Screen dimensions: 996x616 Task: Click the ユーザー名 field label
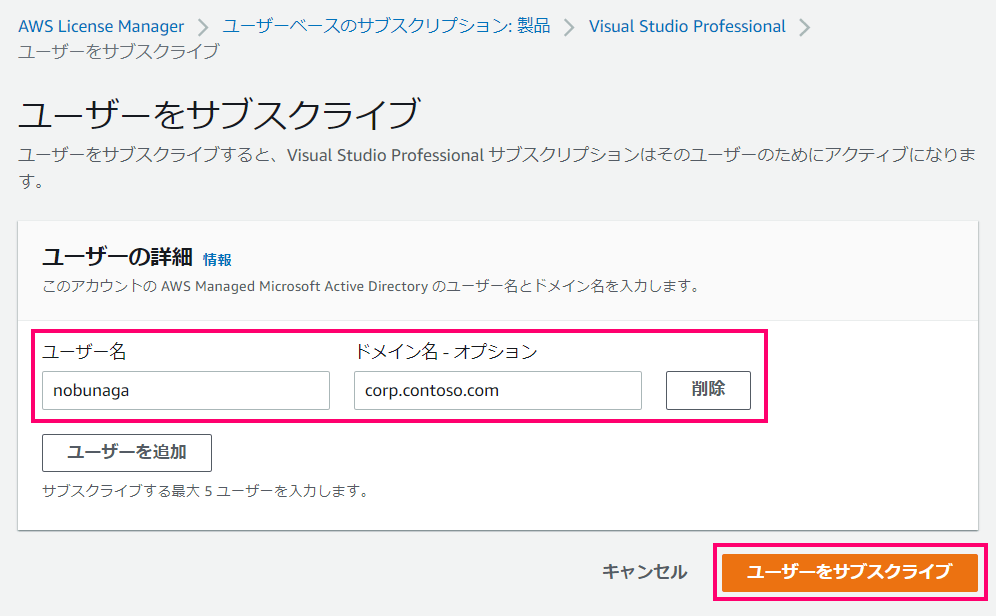[84, 352]
